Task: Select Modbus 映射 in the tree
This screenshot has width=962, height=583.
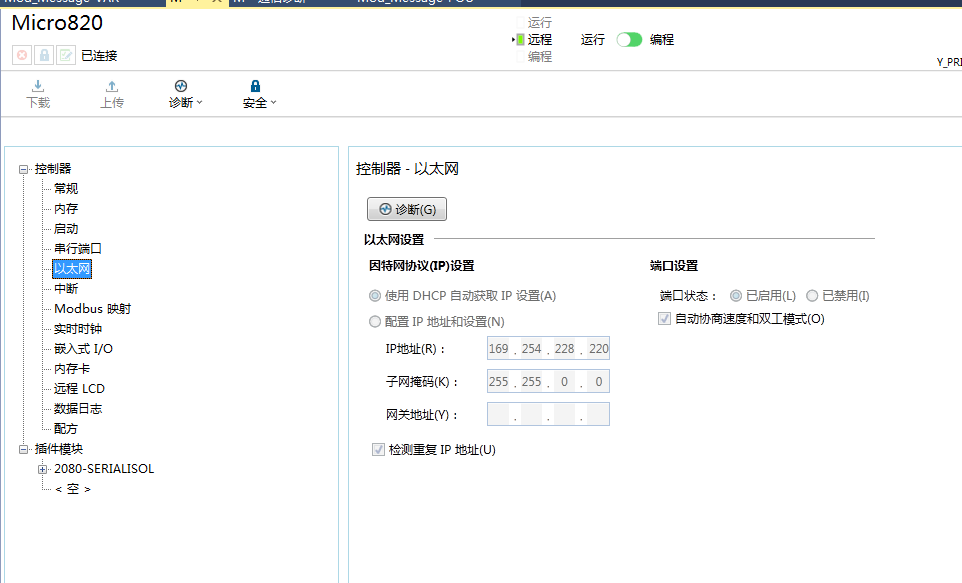Action: point(92,309)
